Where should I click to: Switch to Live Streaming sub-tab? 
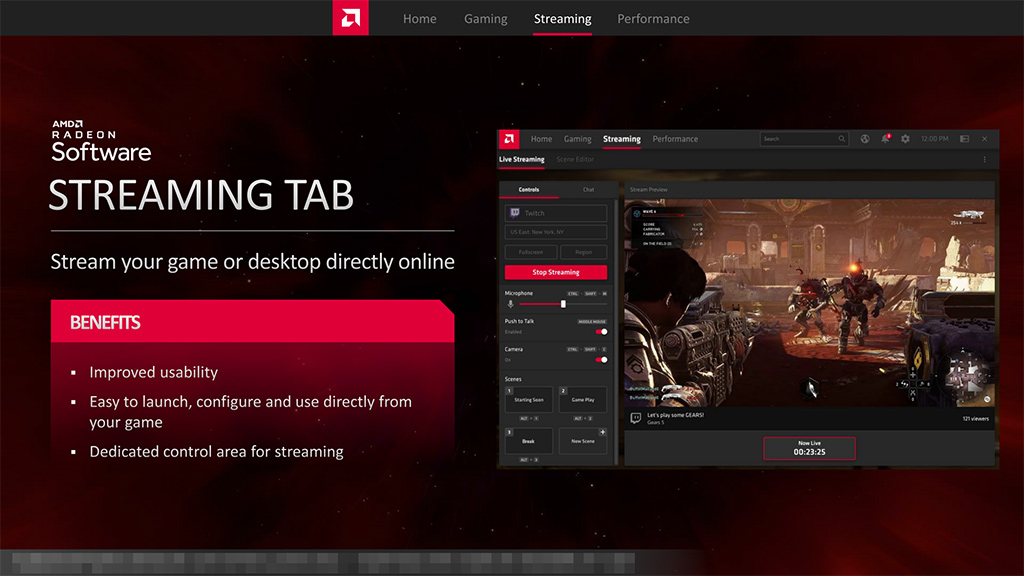coord(521,159)
